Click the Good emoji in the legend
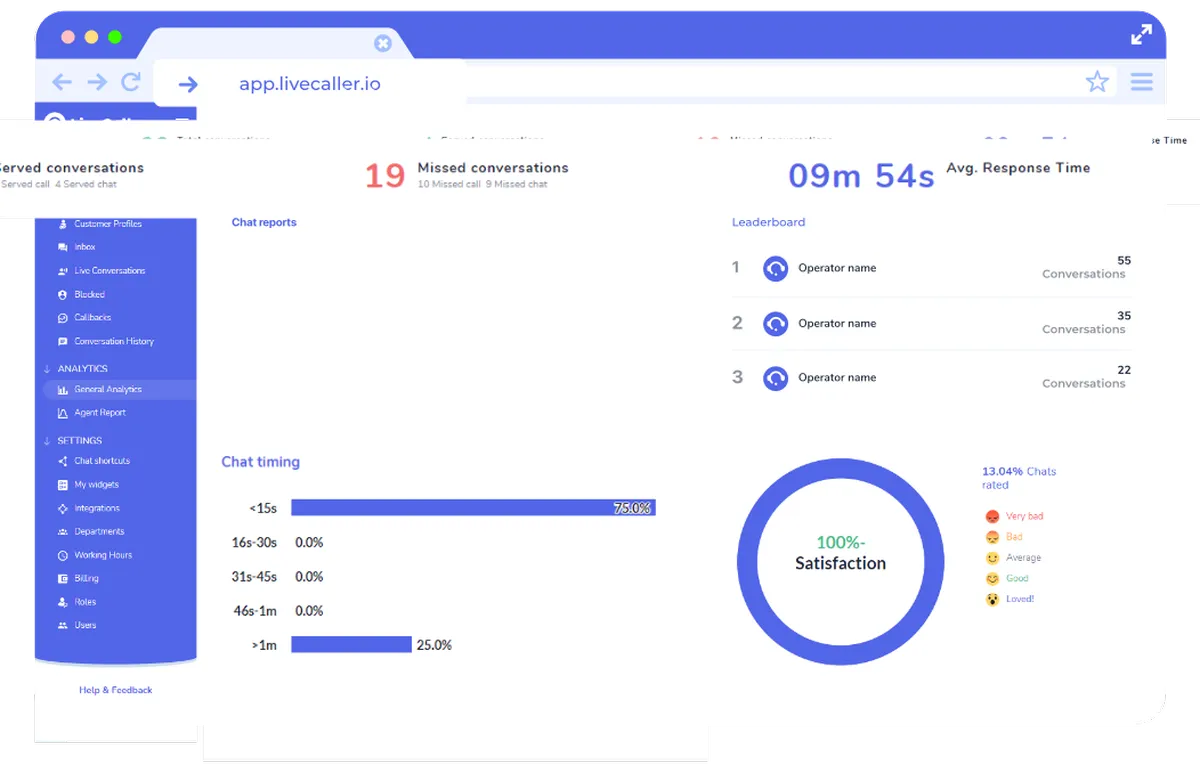This screenshot has height=781, width=1200. 992,579
